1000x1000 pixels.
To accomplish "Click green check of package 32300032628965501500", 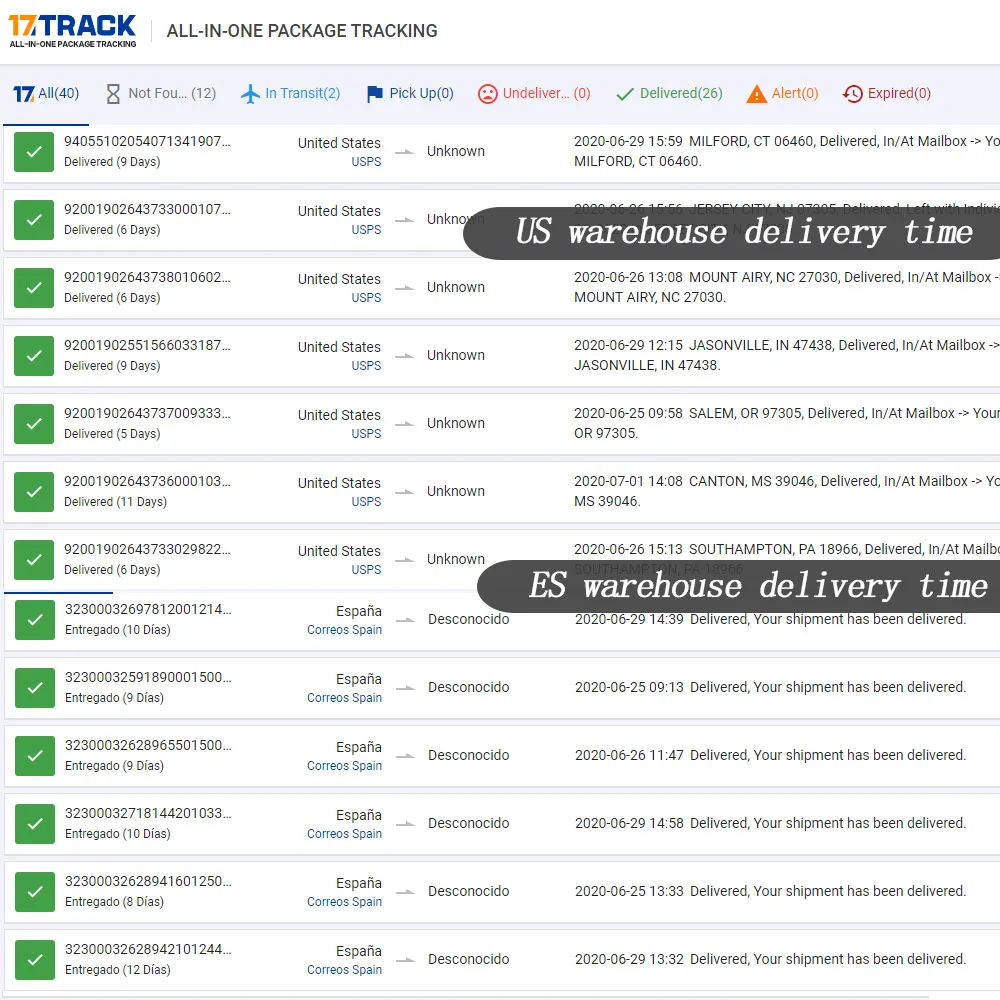I will pos(35,756).
